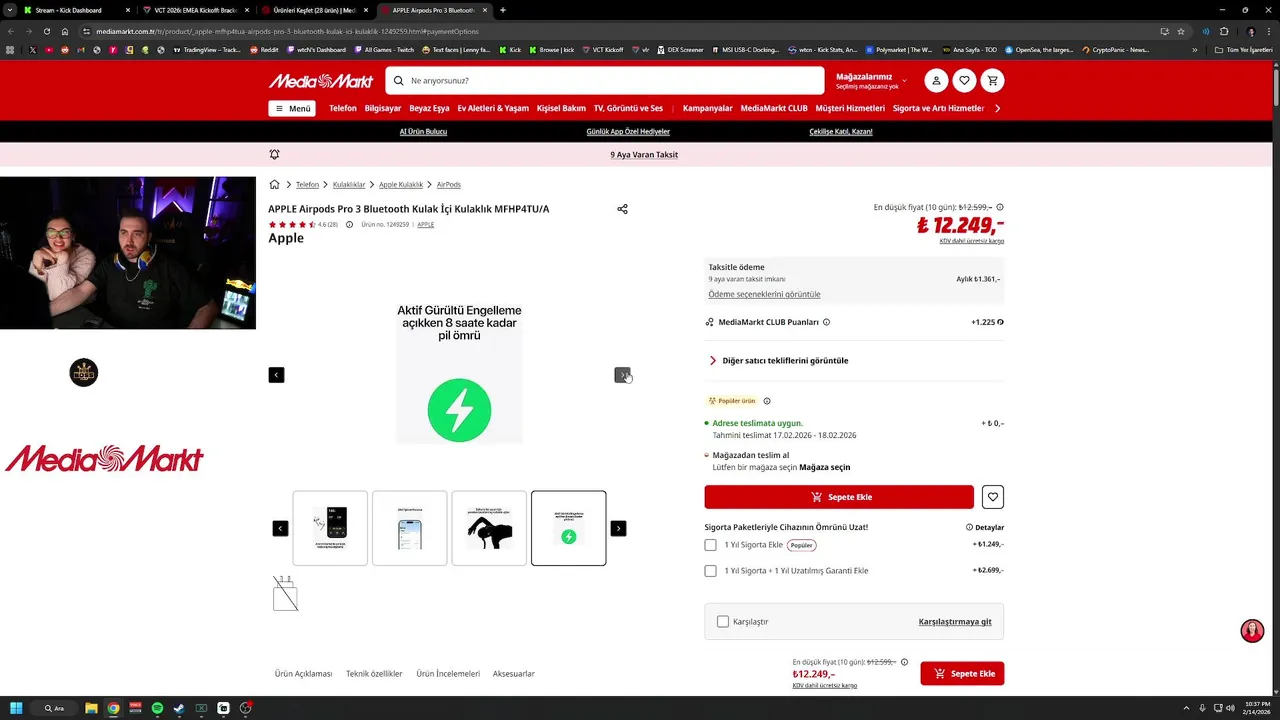Bookmark this page with the star icon
Screen dimensions: 1280x720
(x=1181, y=31)
